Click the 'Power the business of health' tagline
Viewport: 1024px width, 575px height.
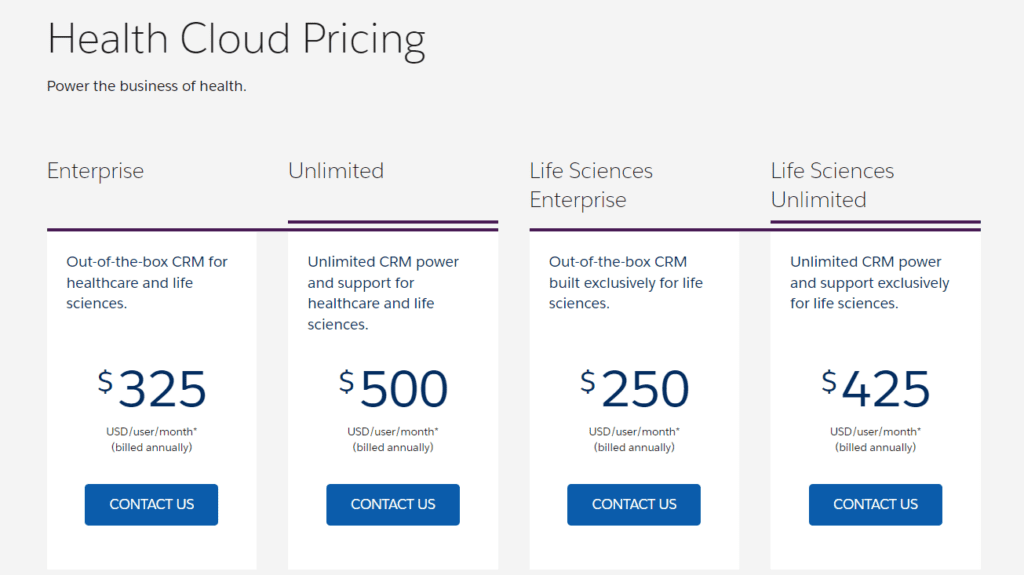click(146, 86)
